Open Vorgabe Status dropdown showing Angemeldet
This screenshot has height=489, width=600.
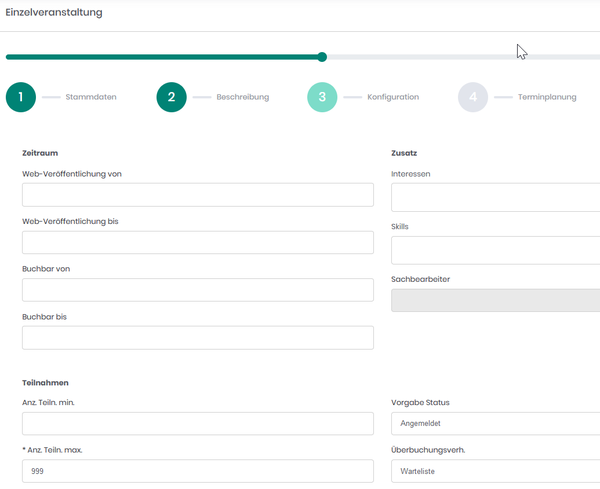coord(496,424)
